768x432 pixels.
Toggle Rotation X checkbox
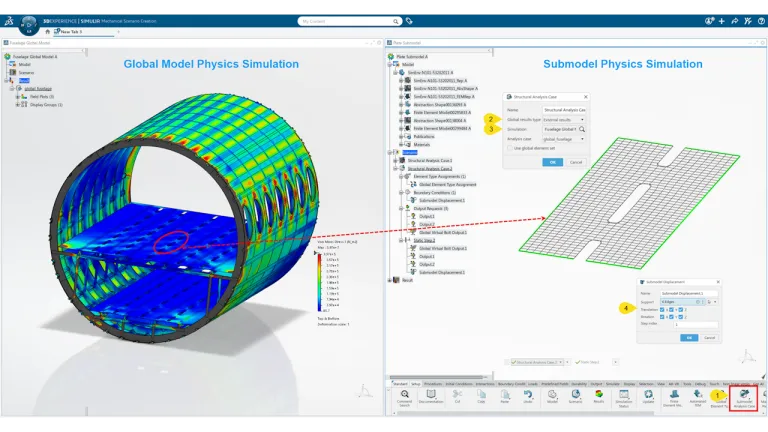click(x=662, y=317)
